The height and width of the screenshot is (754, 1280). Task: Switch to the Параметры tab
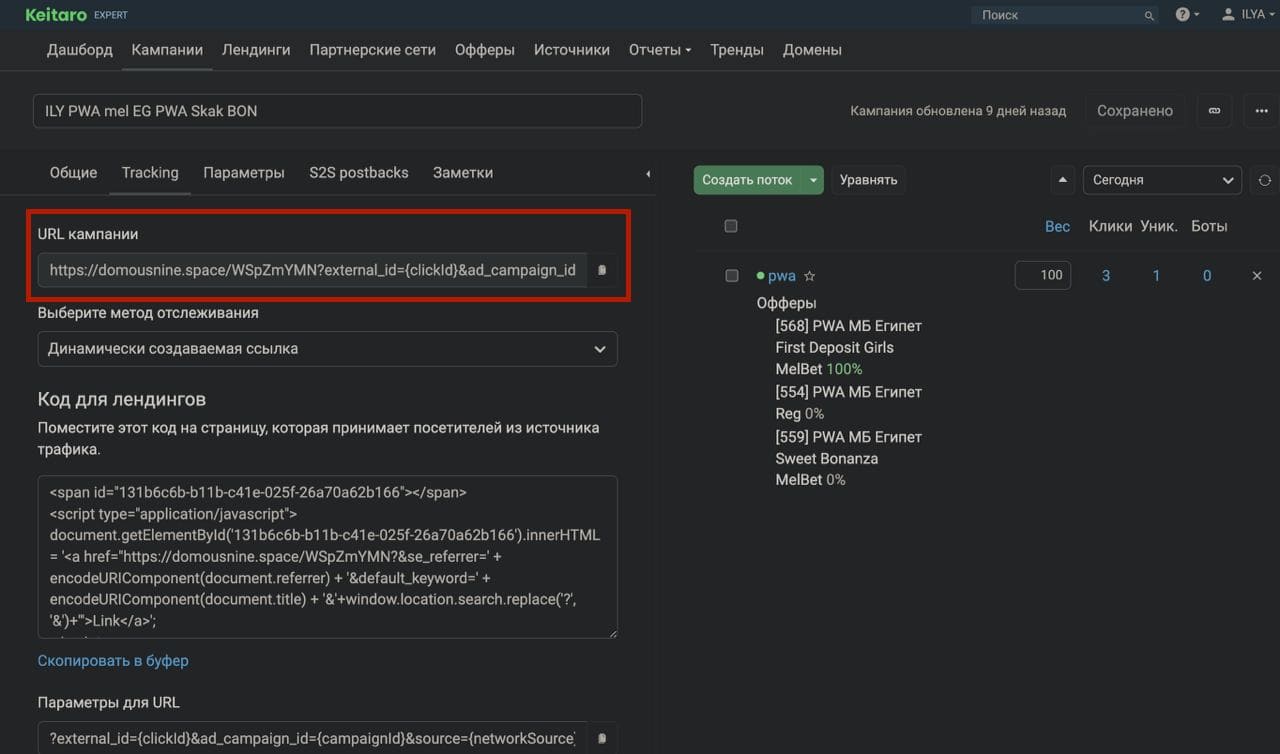244,173
